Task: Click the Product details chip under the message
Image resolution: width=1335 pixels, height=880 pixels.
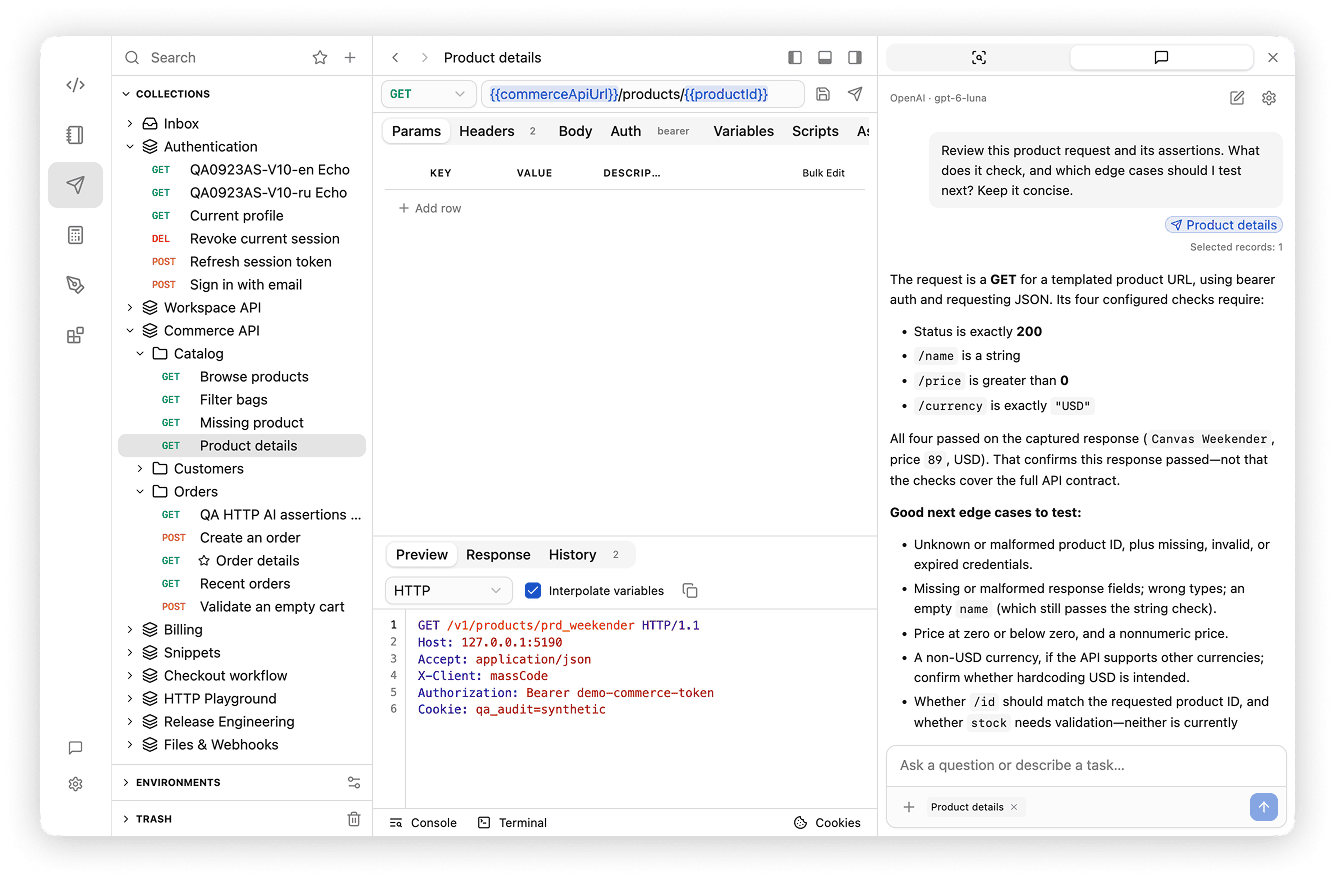Action: [x=1224, y=225]
